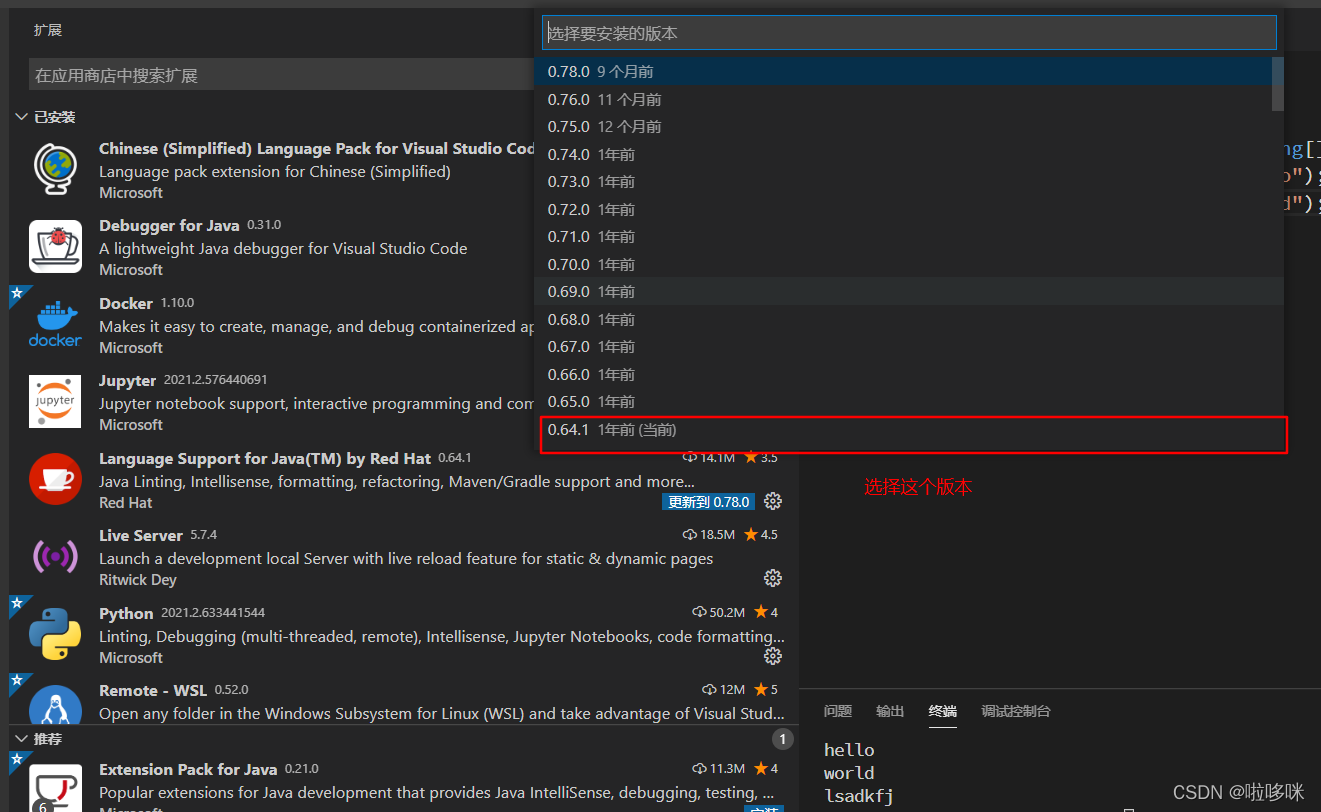Open the Remote - WSL extension title
The height and width of the screenshot is (812, 1321).
click(153, 690)
